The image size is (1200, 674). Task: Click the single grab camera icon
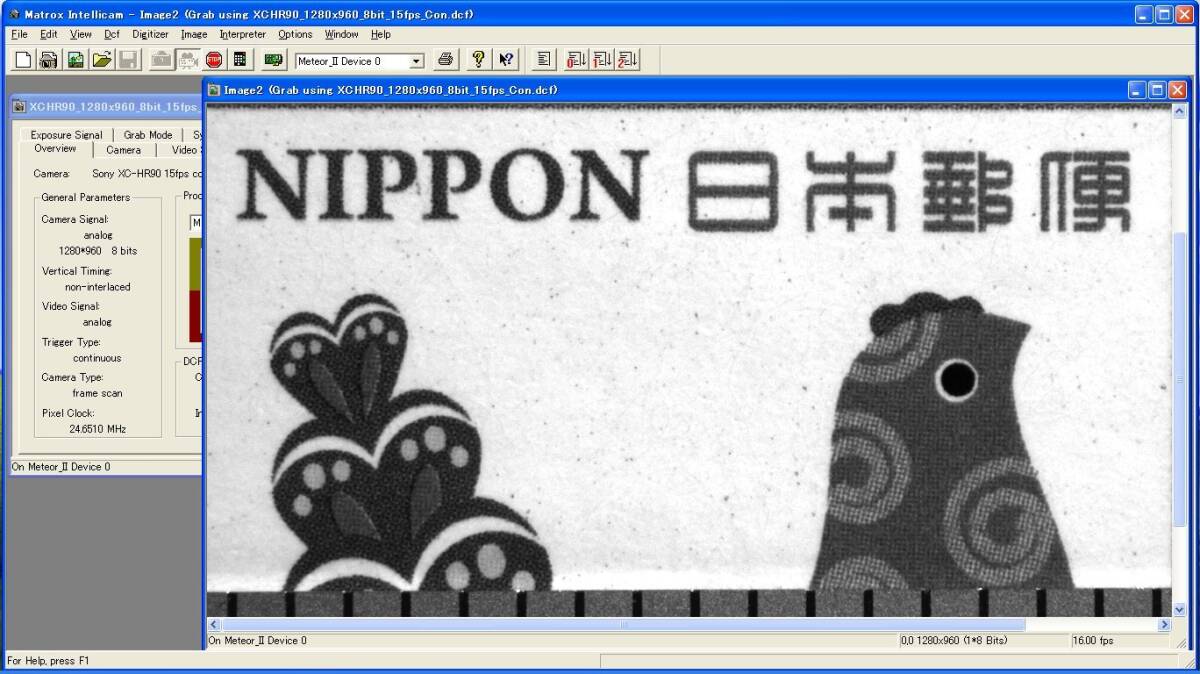pyautogui.click(x=160, y=60)
